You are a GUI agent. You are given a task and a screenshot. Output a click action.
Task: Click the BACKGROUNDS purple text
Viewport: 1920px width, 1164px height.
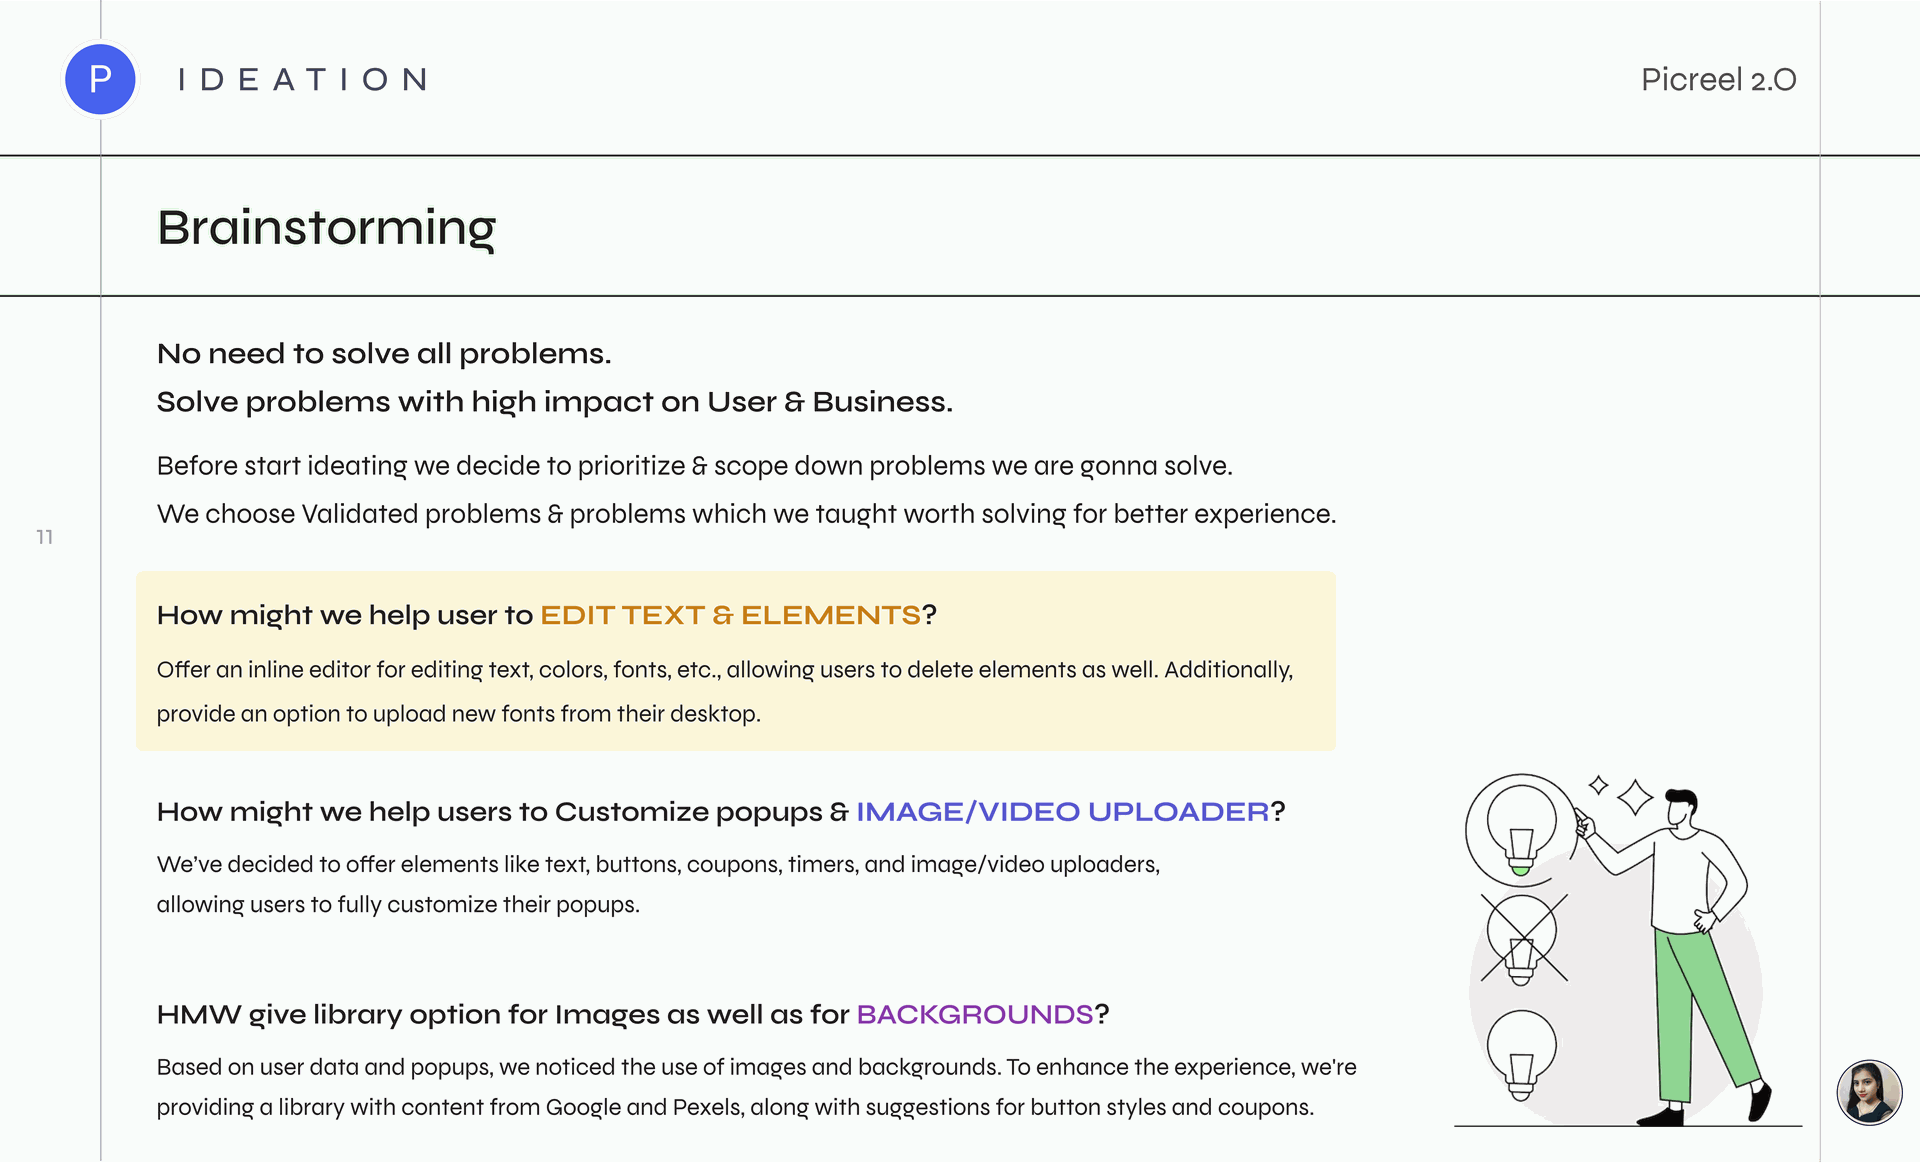pyautogui.click(x=974, y=1014)
